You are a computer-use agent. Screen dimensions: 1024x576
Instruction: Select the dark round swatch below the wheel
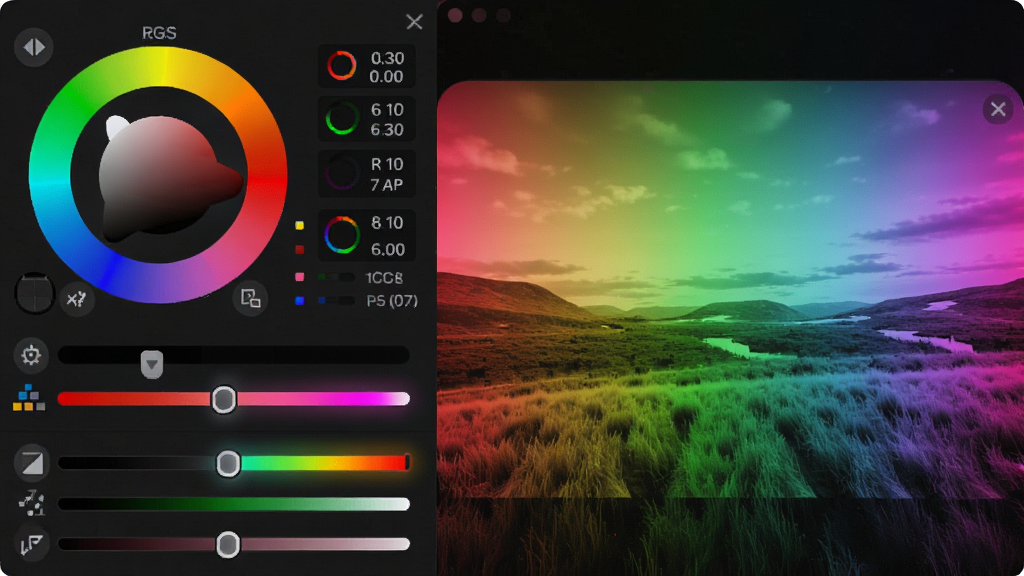coord(34,293)
